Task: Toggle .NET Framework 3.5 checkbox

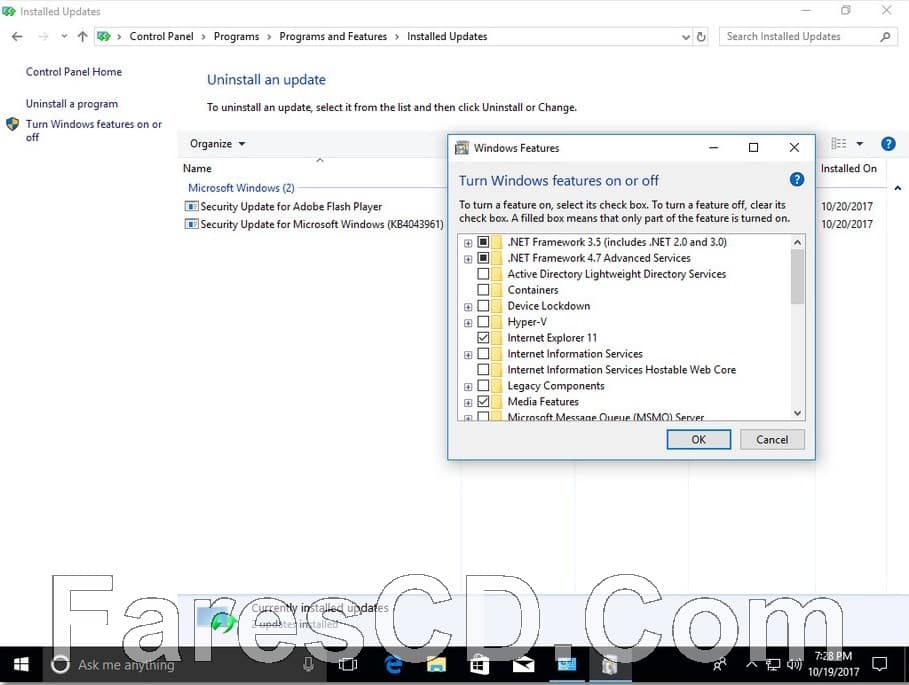Action: coord(483,242)
